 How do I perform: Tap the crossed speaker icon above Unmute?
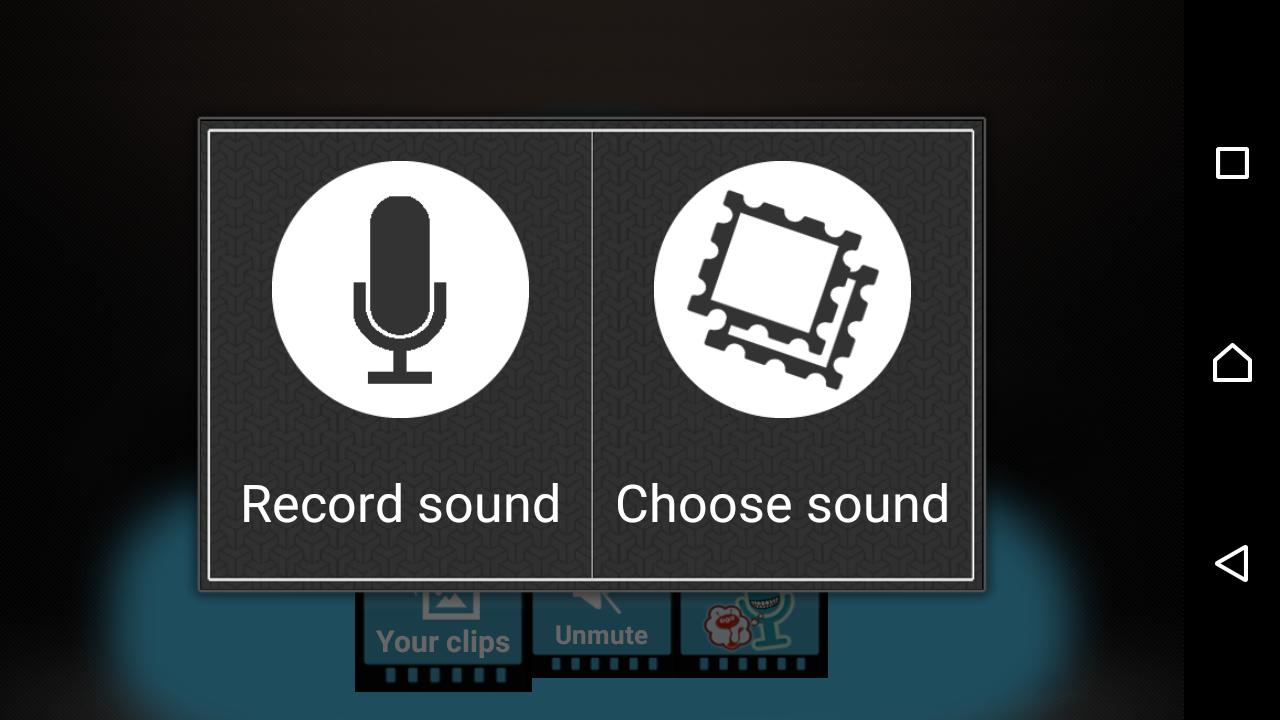click(x=597, y=602)
